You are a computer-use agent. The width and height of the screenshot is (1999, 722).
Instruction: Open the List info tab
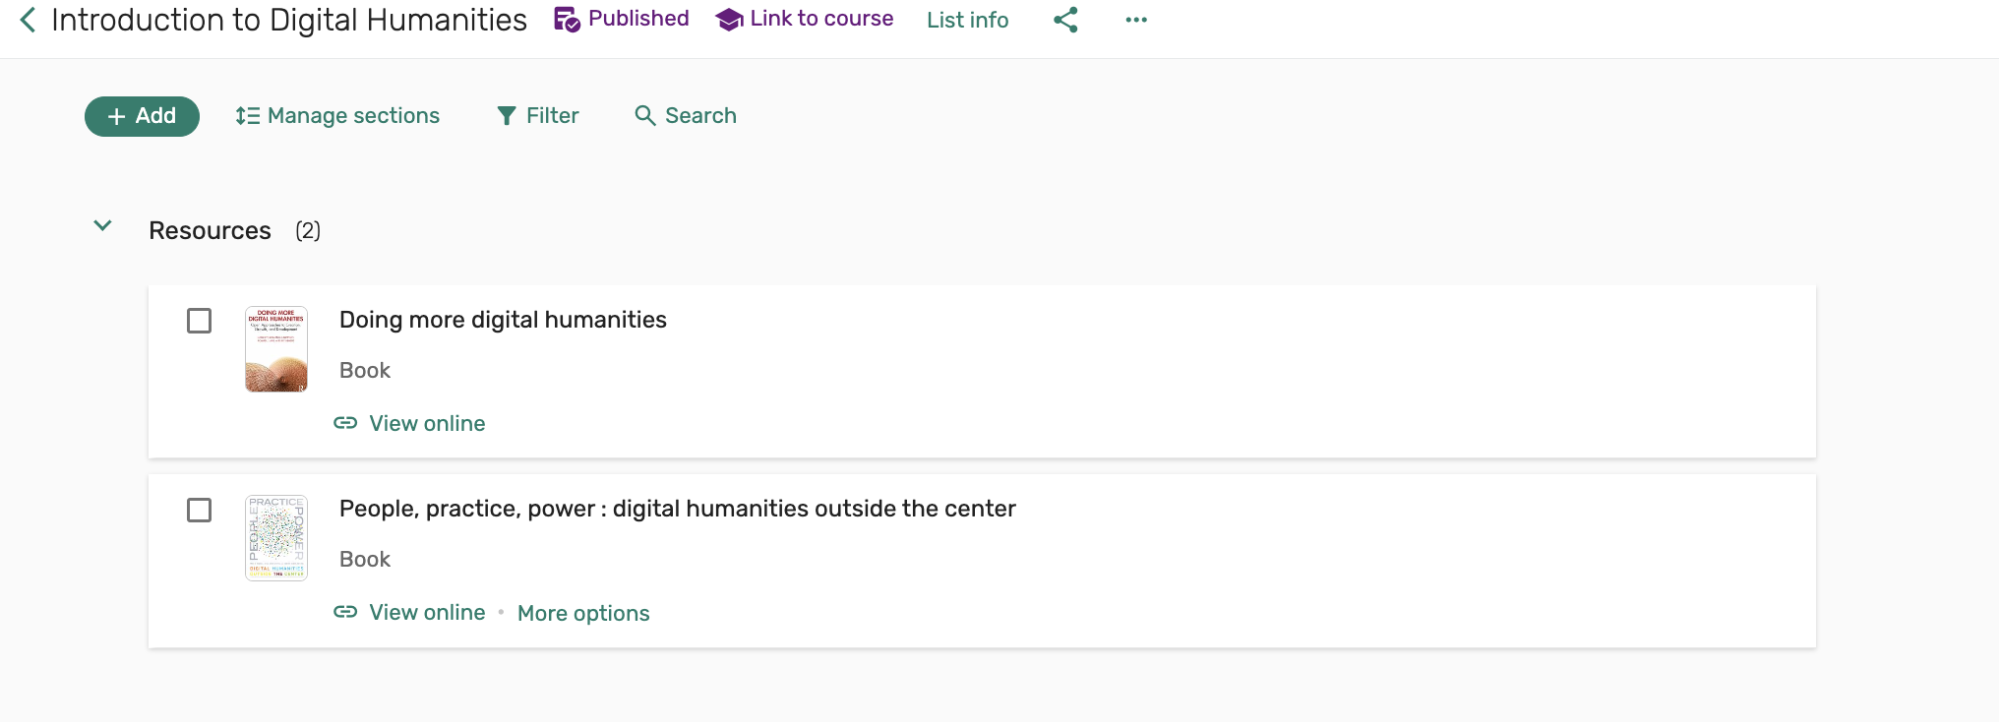(x=967, y=20)
